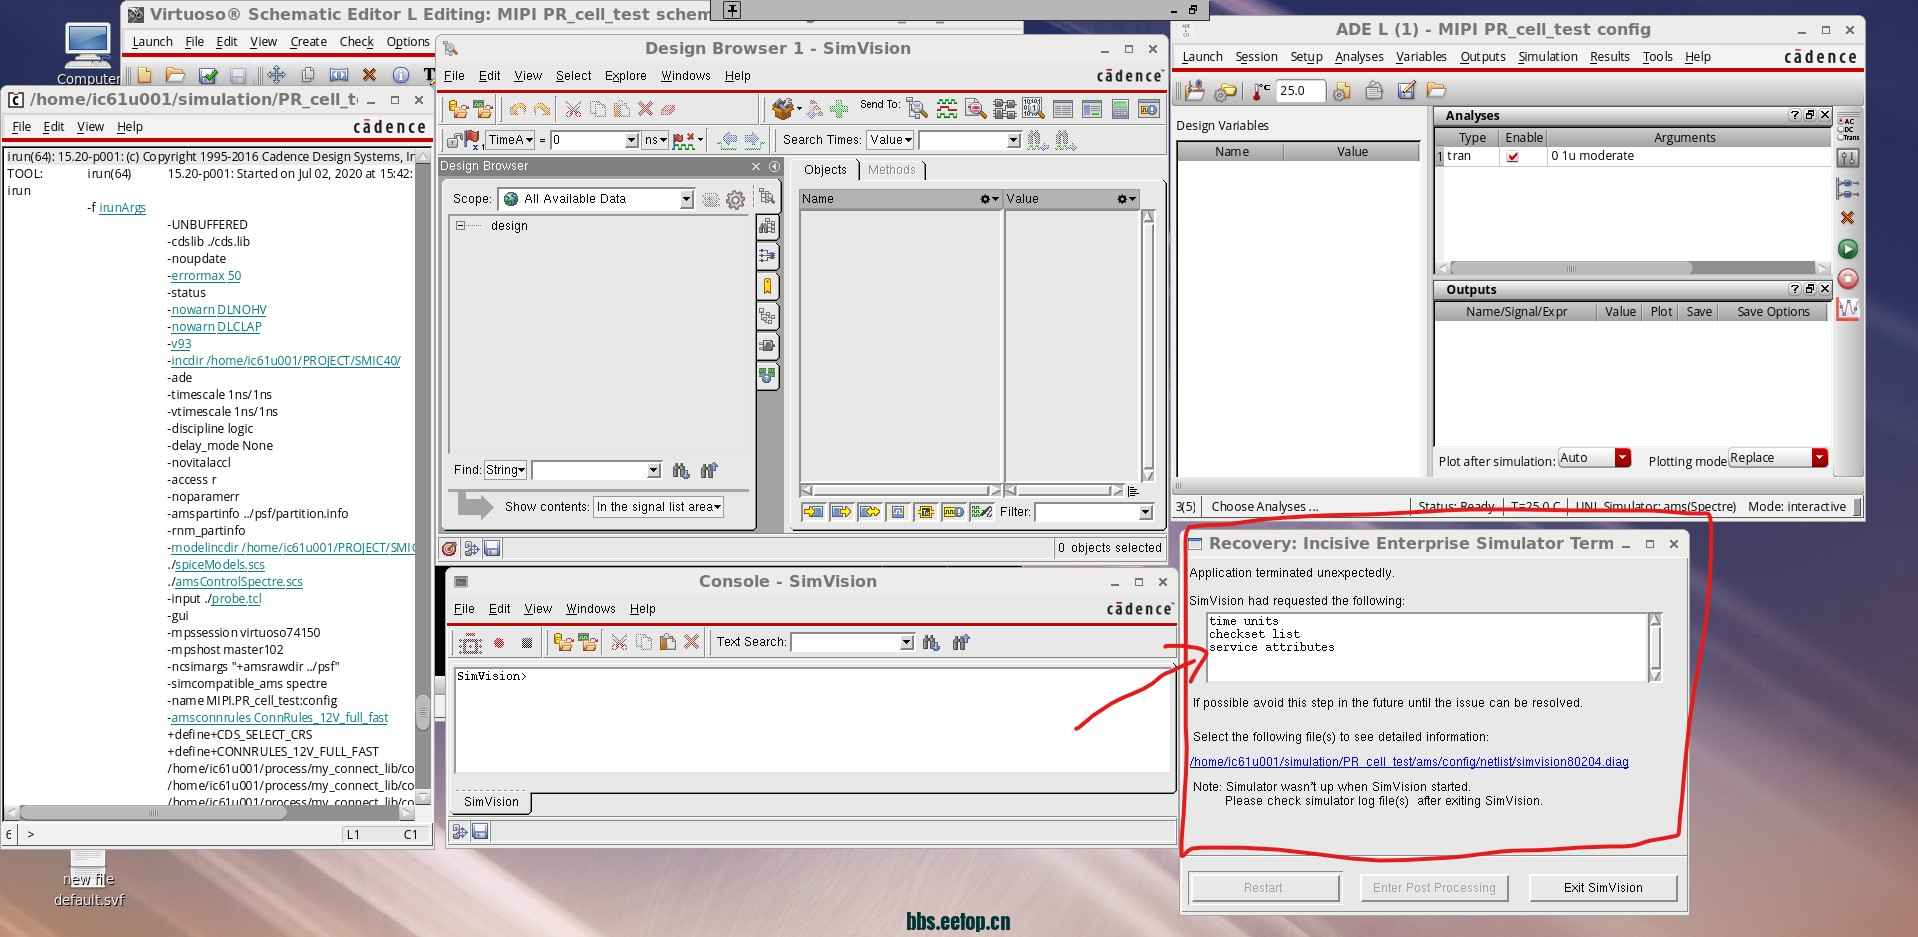Open amsControlSpectre.scs link in log
Viewport: 1918px width, 937px height.
(239, 582)
